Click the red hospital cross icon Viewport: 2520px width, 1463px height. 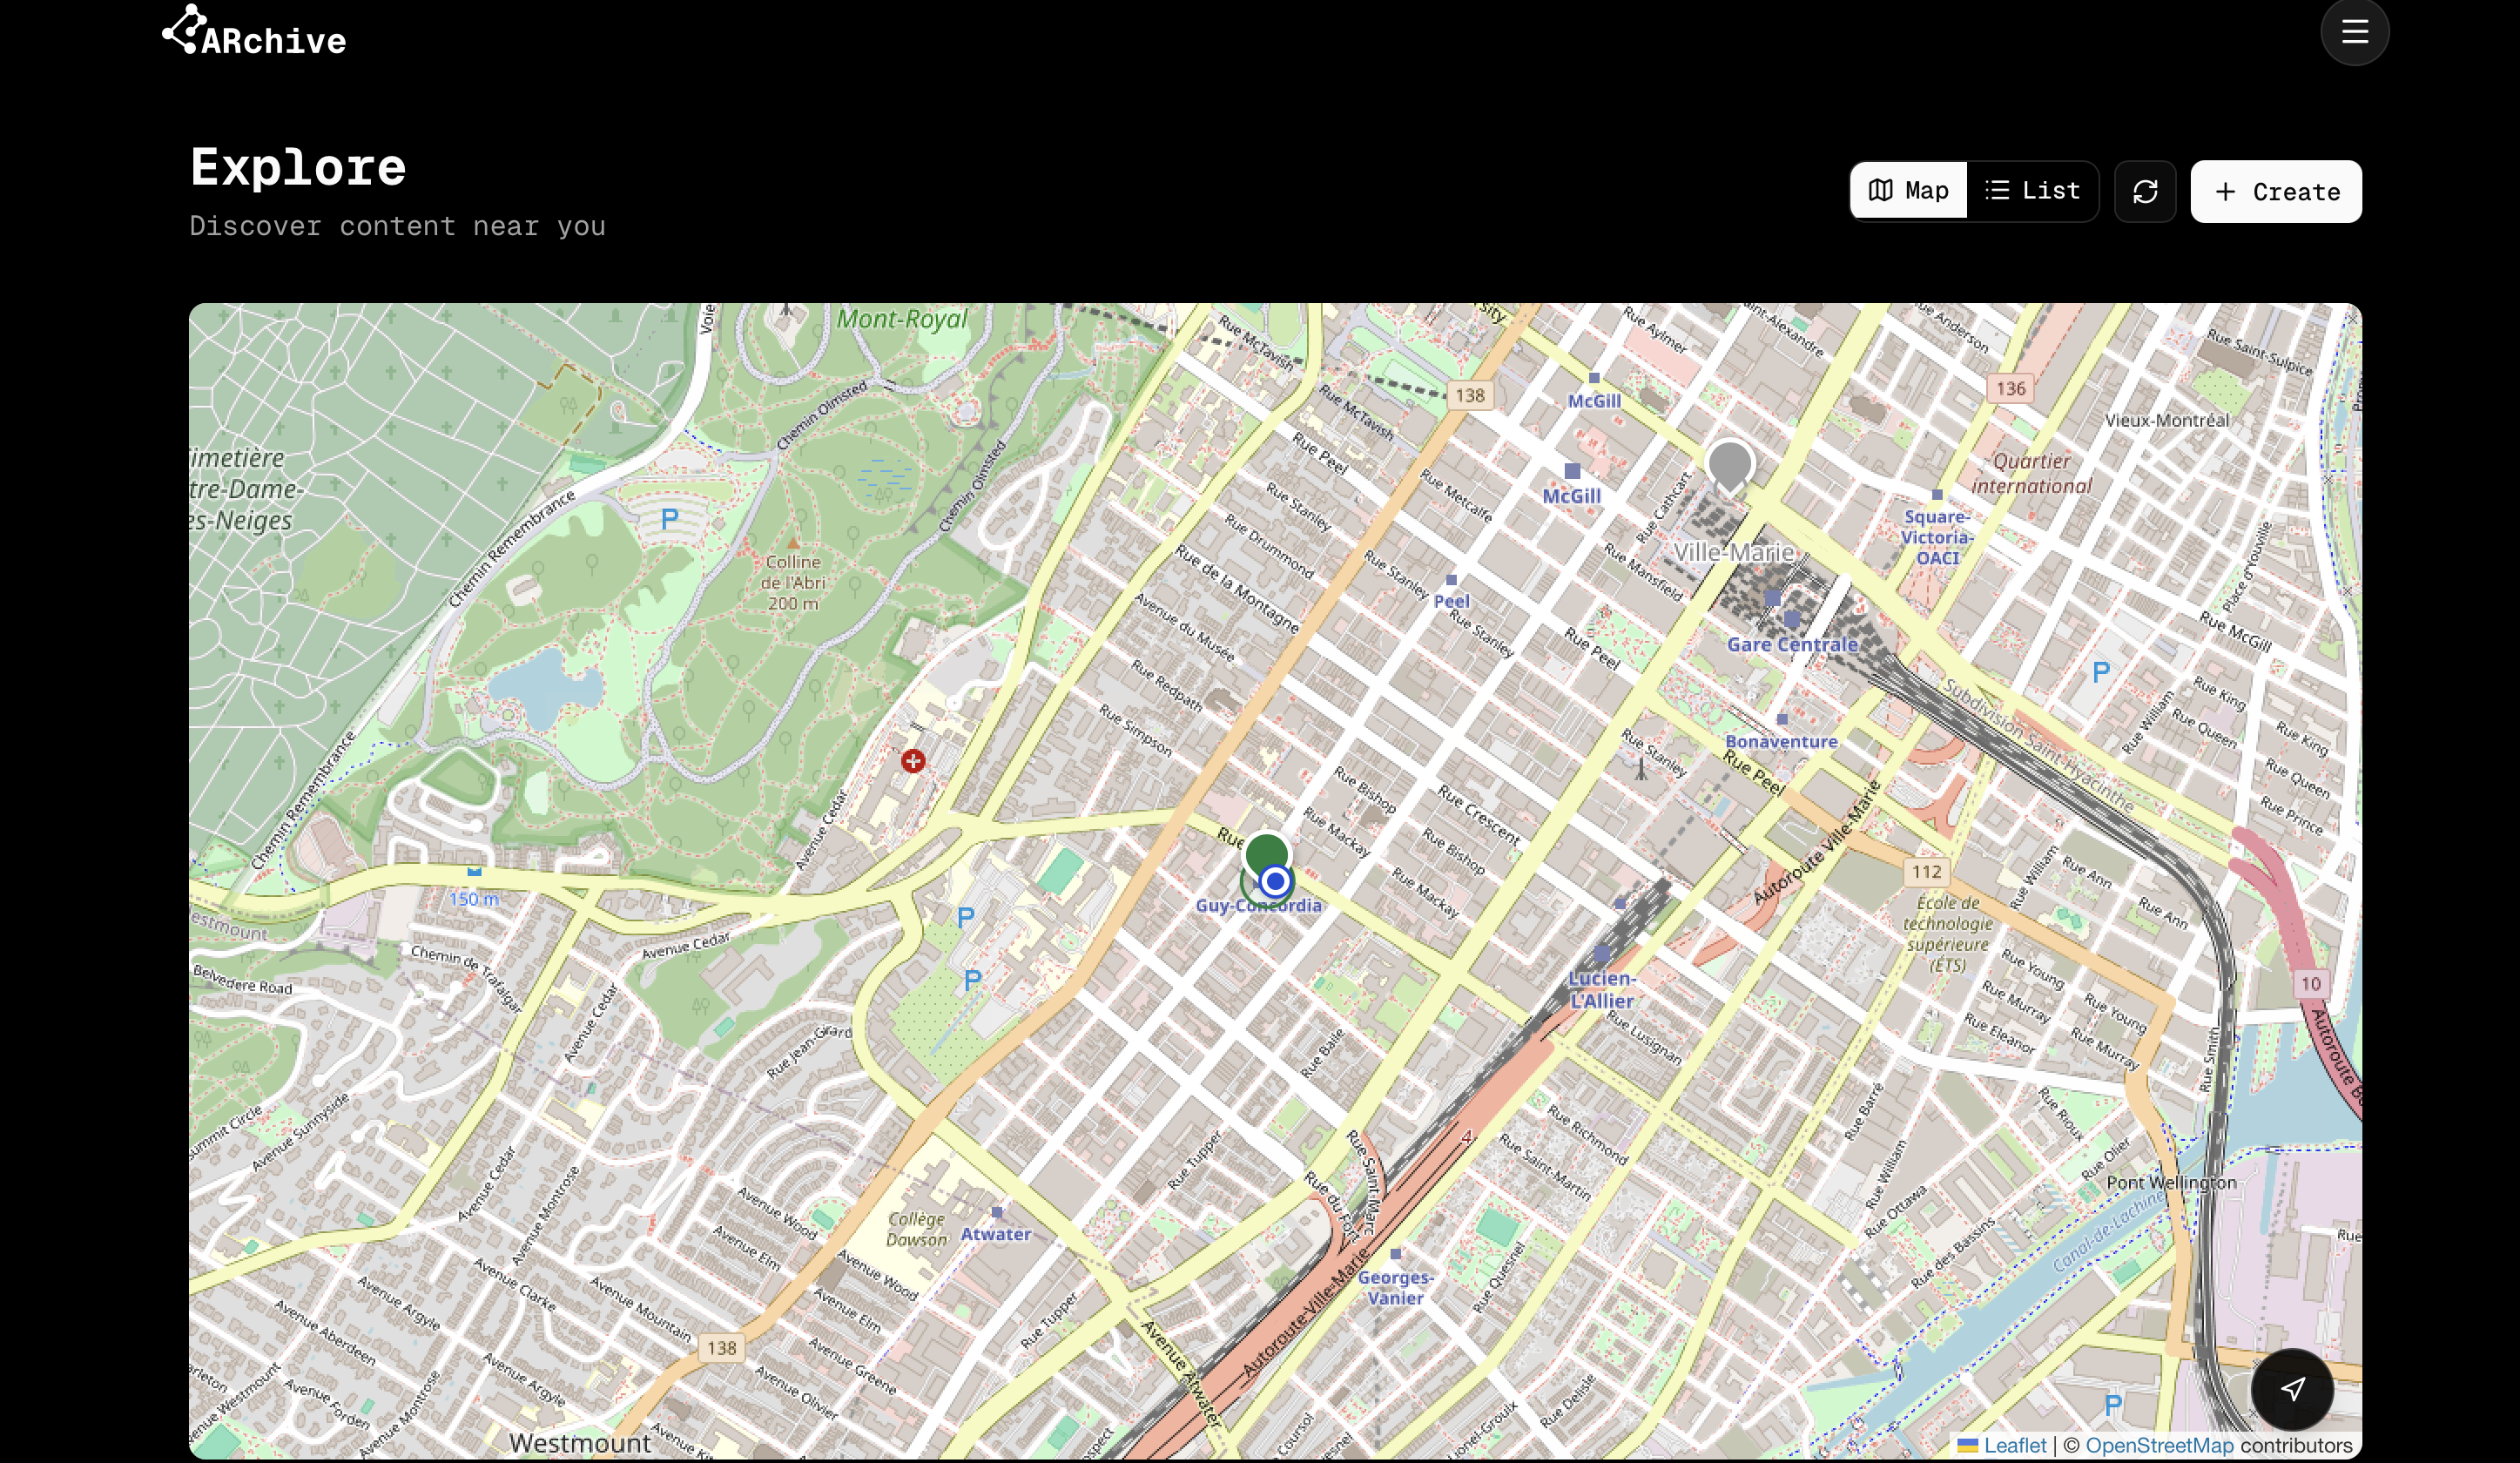pos(912,761)
